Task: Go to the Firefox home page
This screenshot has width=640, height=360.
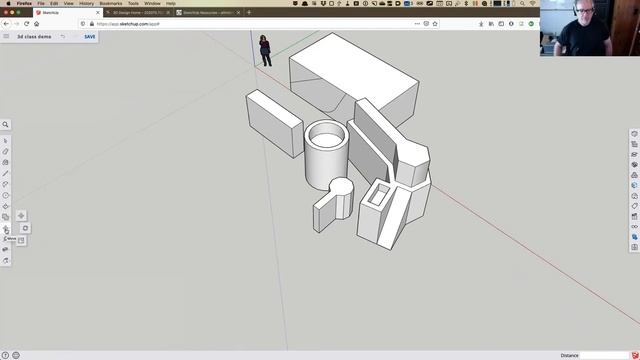Action: pos(37,24)
